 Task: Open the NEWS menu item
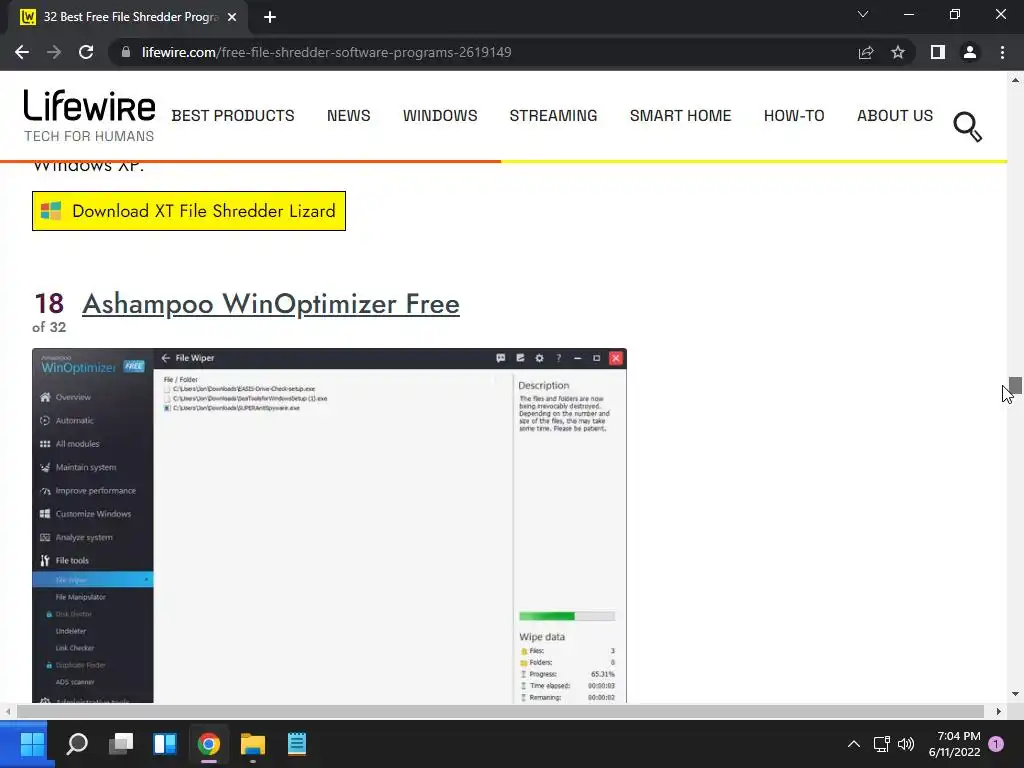coord(349,116)
